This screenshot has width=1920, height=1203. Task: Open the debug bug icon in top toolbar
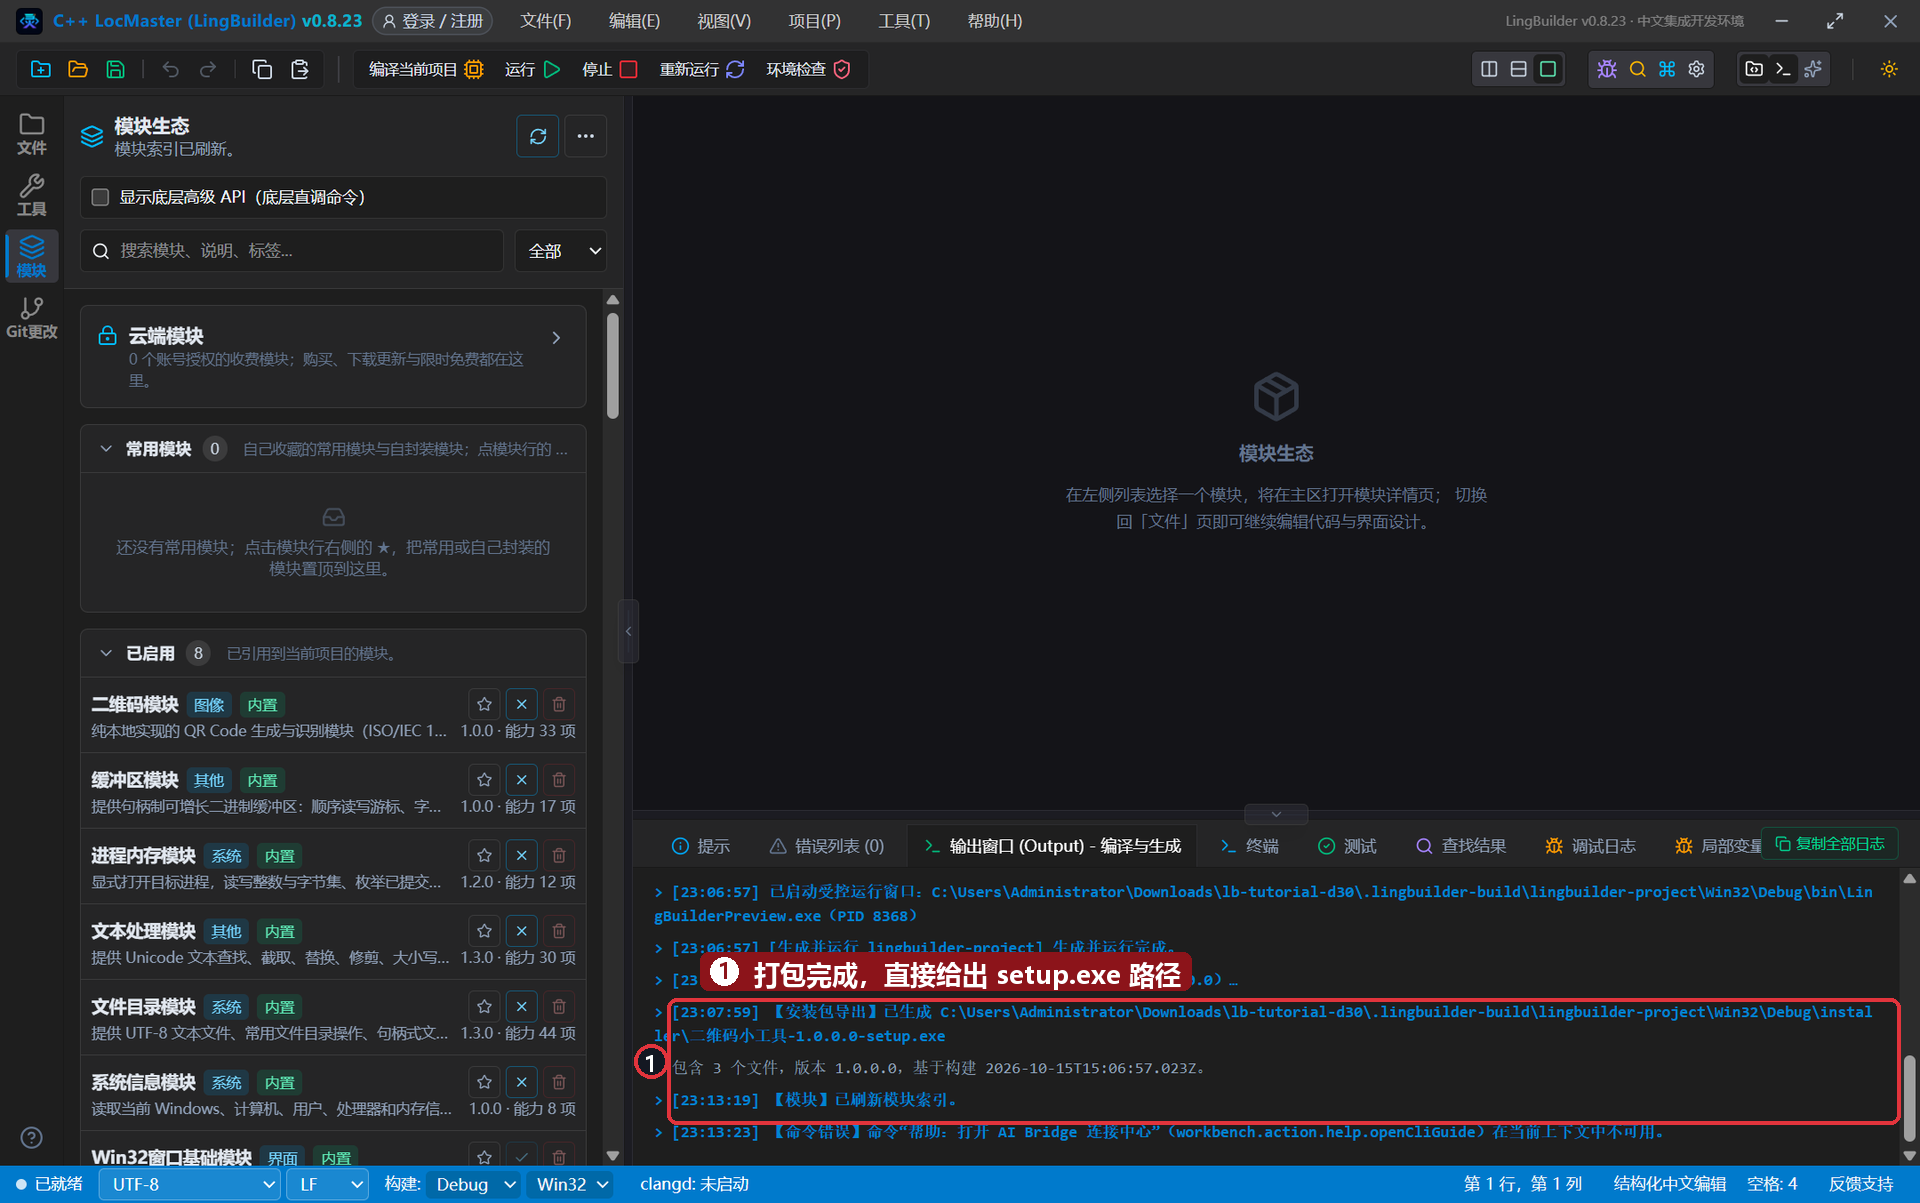tap(1607, 69)
